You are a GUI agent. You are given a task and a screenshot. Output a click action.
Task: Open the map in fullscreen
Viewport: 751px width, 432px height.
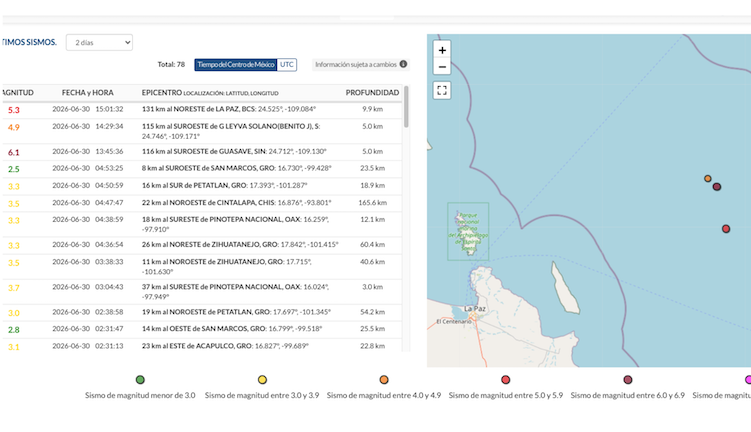442,90
